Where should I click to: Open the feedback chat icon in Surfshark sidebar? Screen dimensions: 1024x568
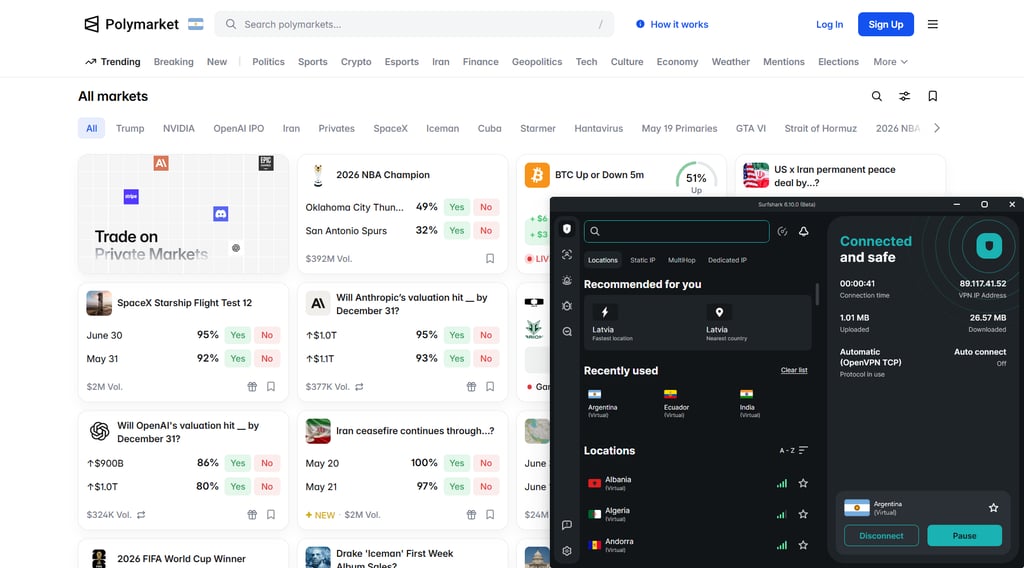point(567,525)
